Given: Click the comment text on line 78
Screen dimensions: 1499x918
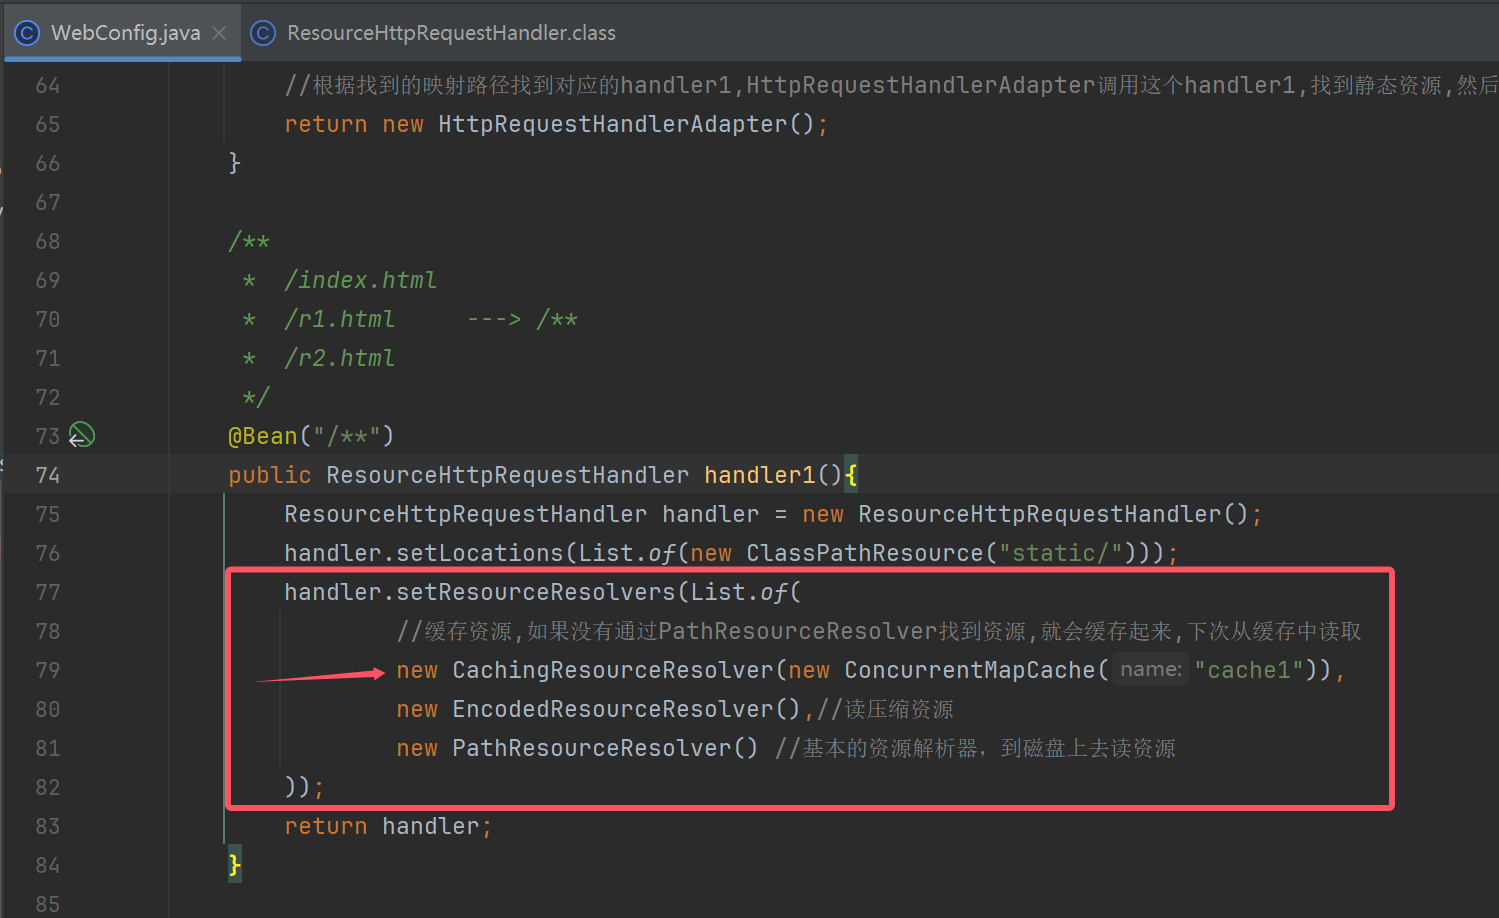Looking at the screenshot, I should tap(879, 631).
